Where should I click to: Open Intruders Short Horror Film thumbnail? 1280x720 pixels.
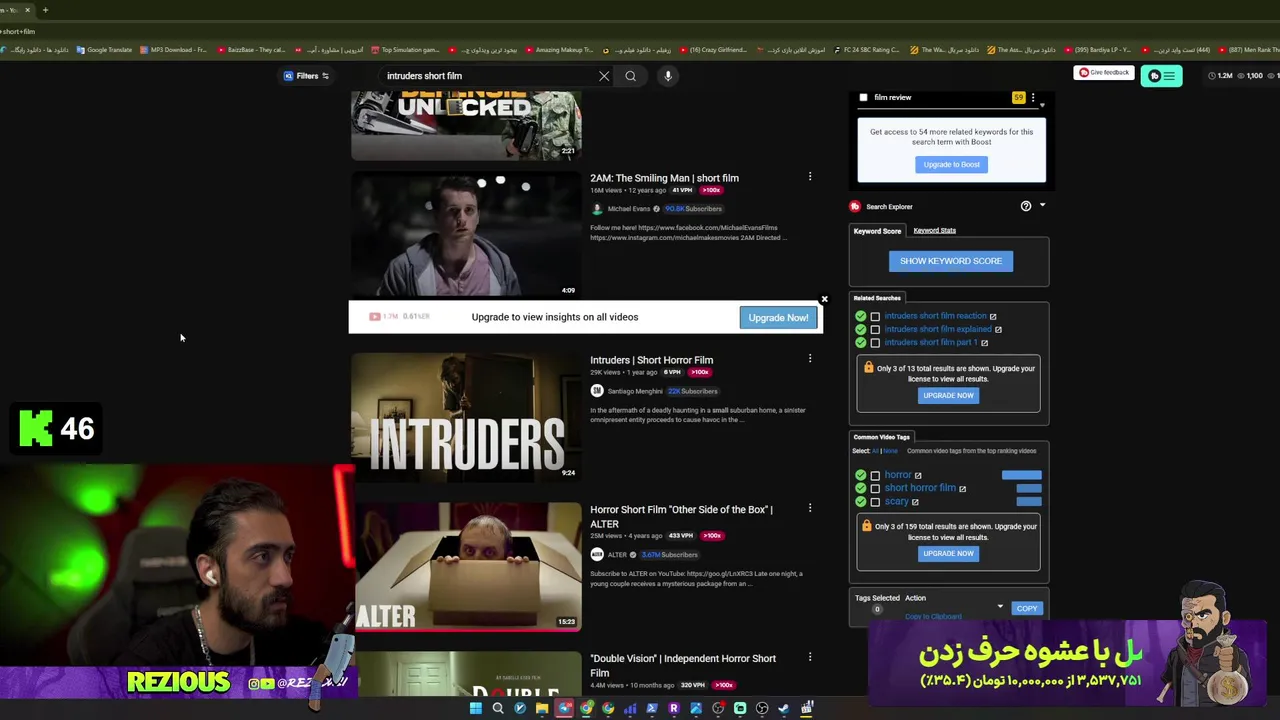[x=465, y=416]
